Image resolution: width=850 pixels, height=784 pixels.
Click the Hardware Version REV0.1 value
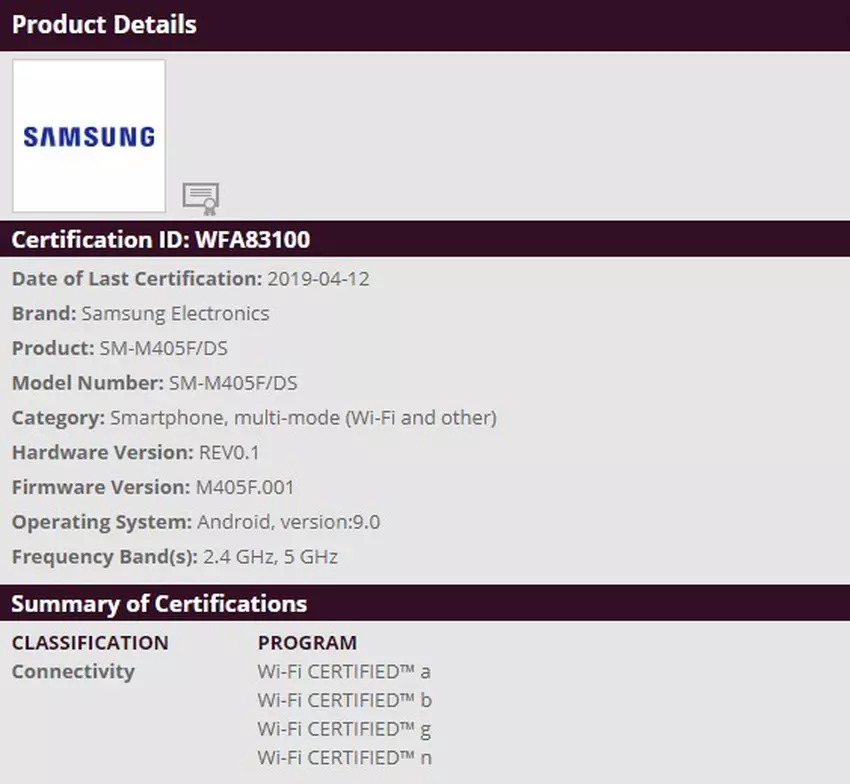tap(230, 453)
